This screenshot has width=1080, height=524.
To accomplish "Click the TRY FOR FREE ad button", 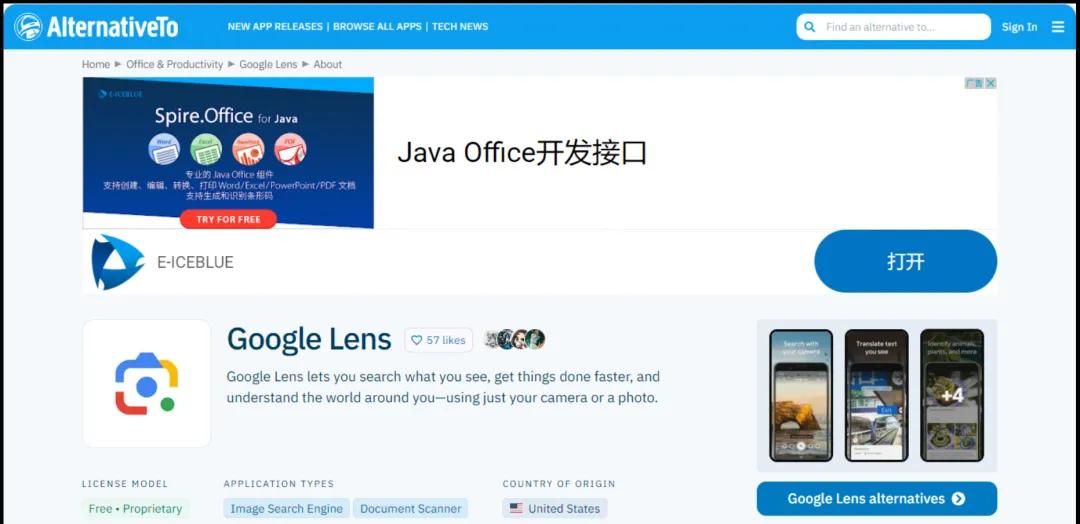I will 228,219.
